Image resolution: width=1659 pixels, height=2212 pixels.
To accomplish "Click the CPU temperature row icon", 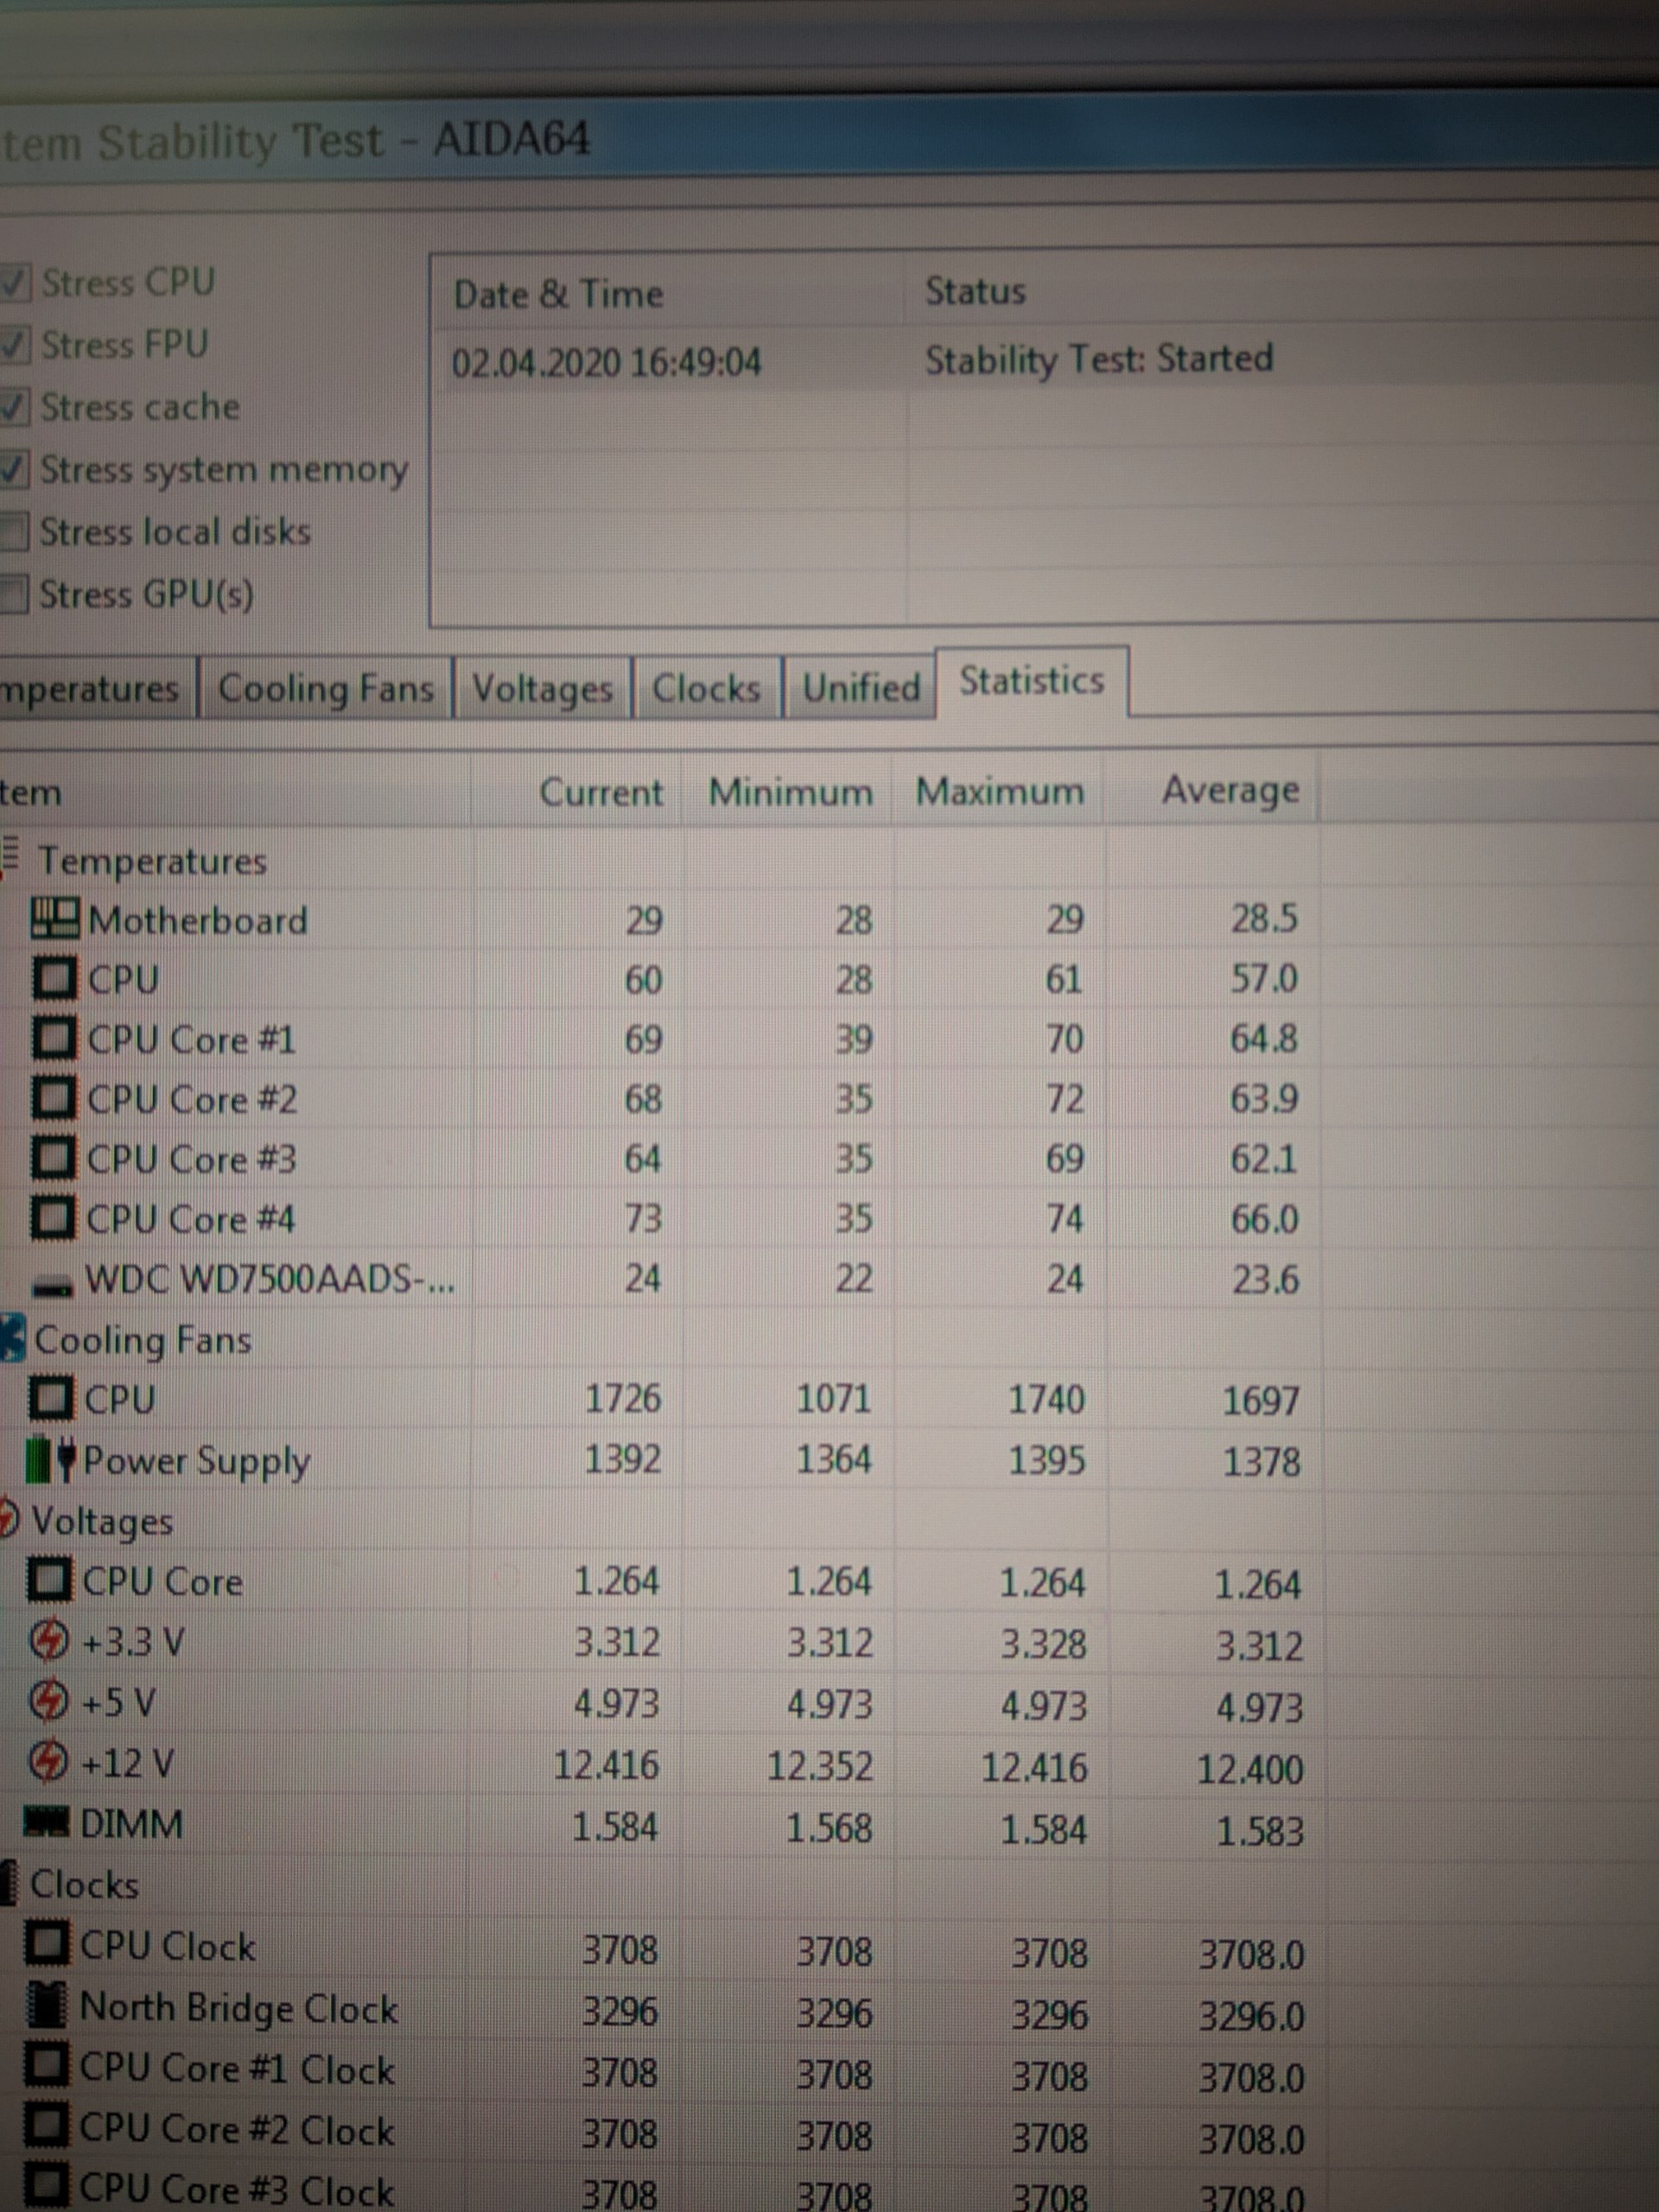I will pos(54,978).
